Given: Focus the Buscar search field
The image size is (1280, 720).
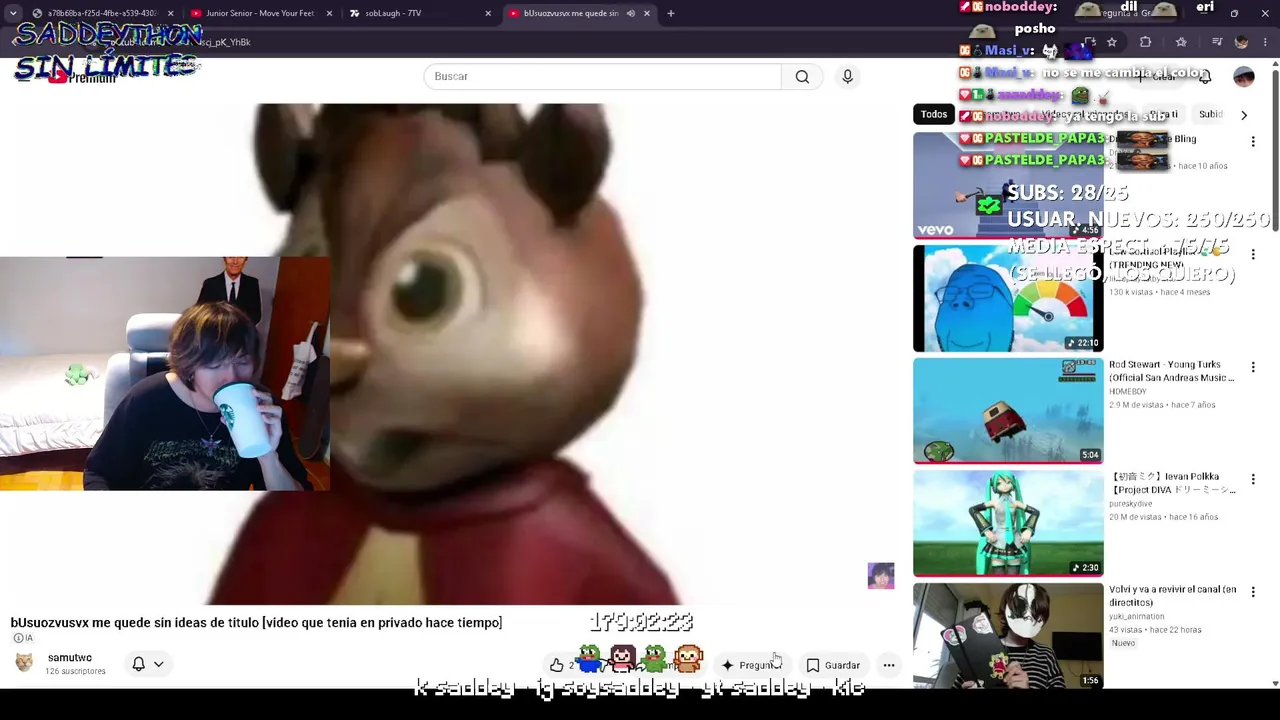Looking at the screenshot, I should click(x=602, y=76).
